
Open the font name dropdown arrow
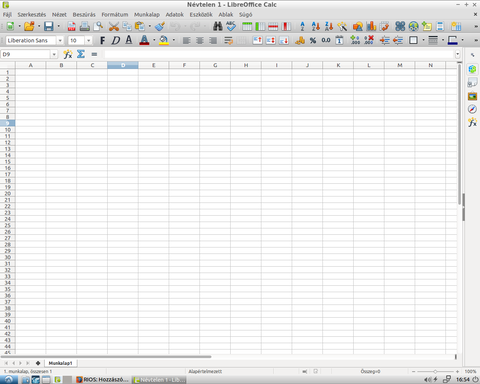click(60, 40)
